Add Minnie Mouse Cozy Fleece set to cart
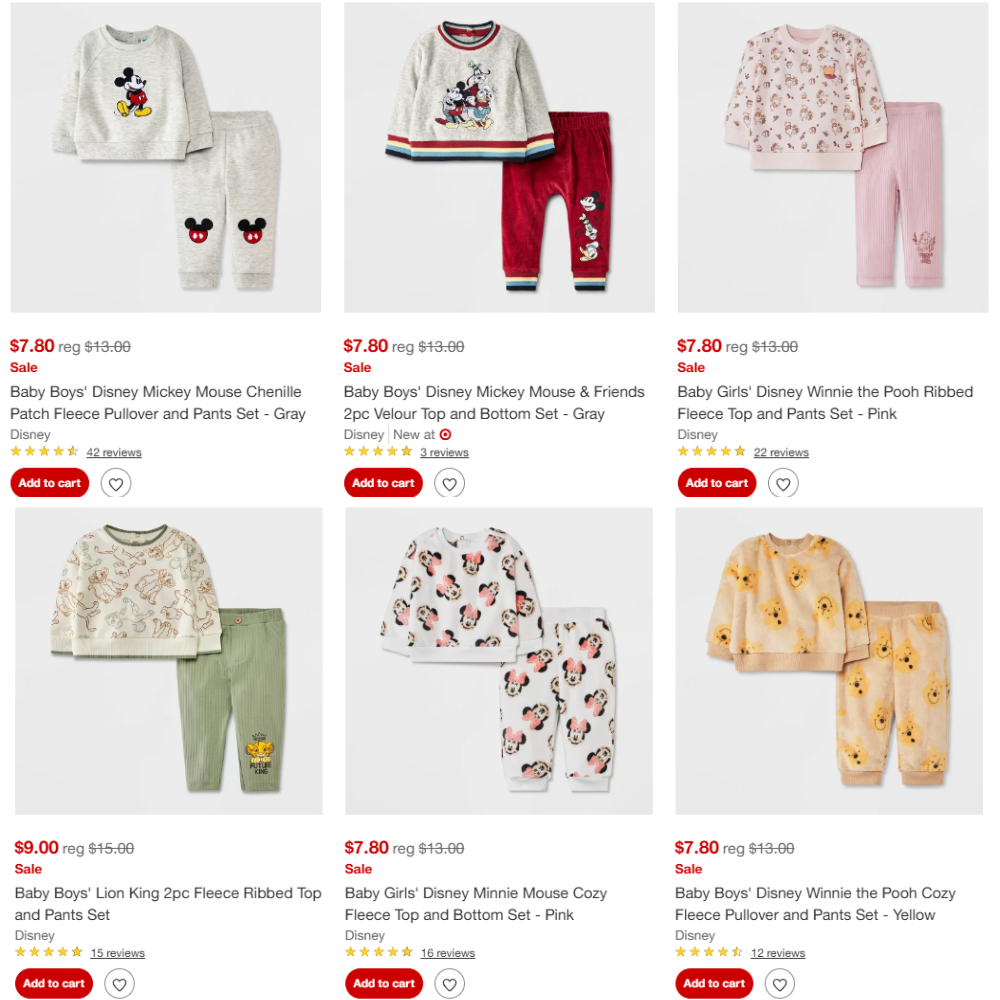The height and width of the screenshot is (1000, 1000). (384, 983)
